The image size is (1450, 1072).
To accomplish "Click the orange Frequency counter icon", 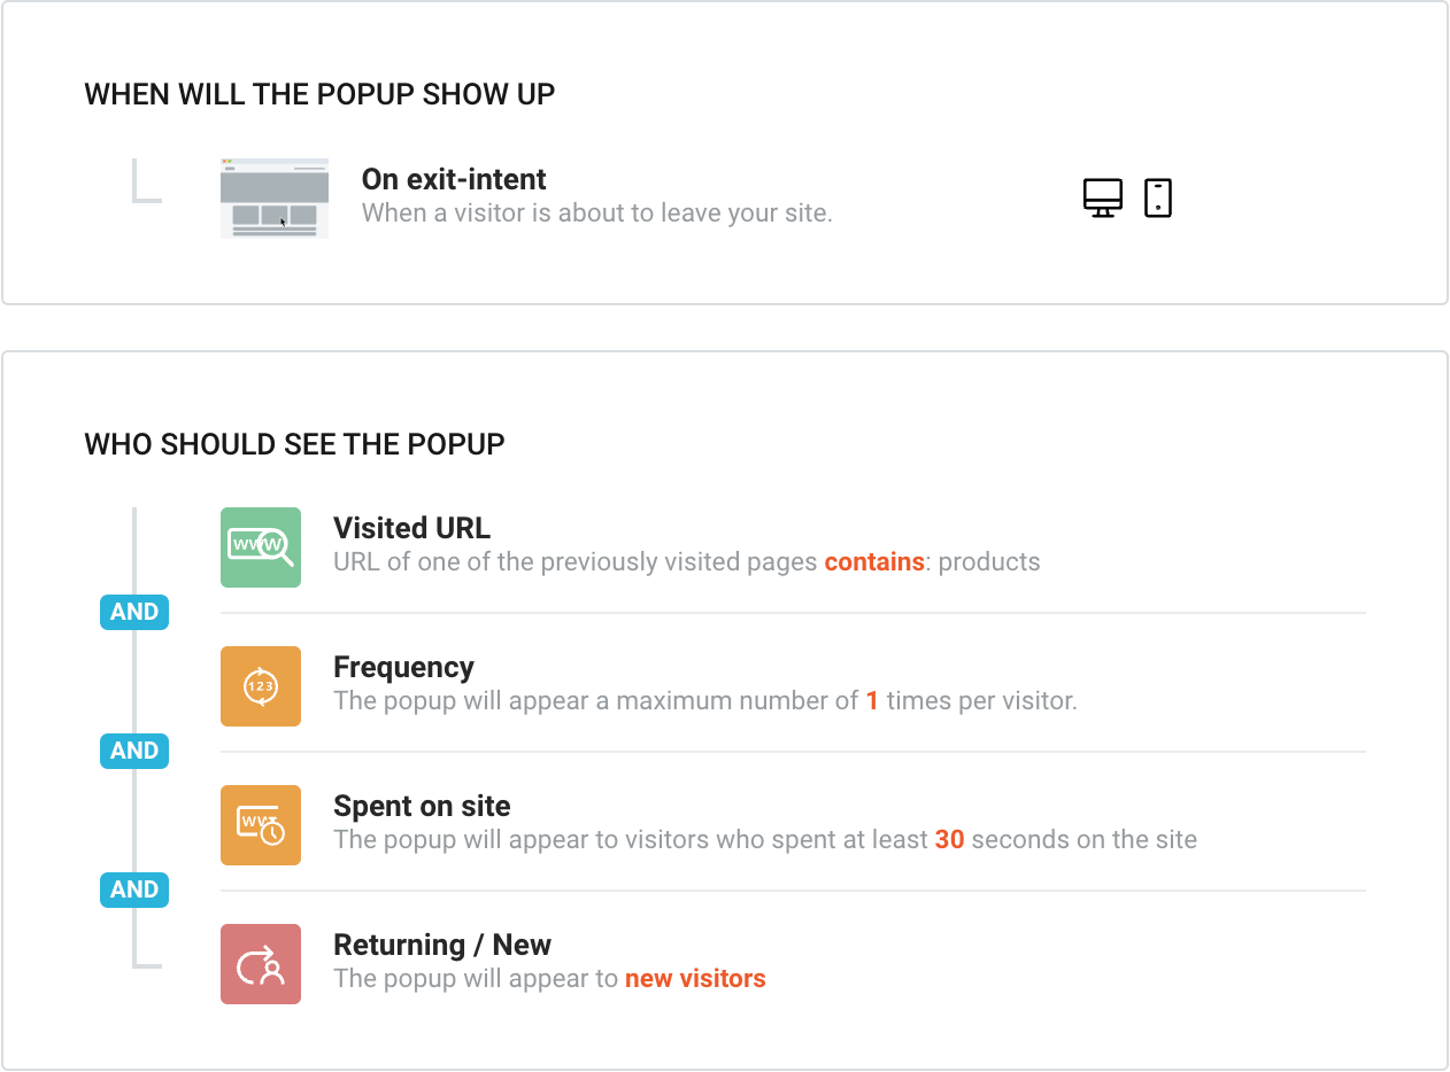I will (261, 686).
